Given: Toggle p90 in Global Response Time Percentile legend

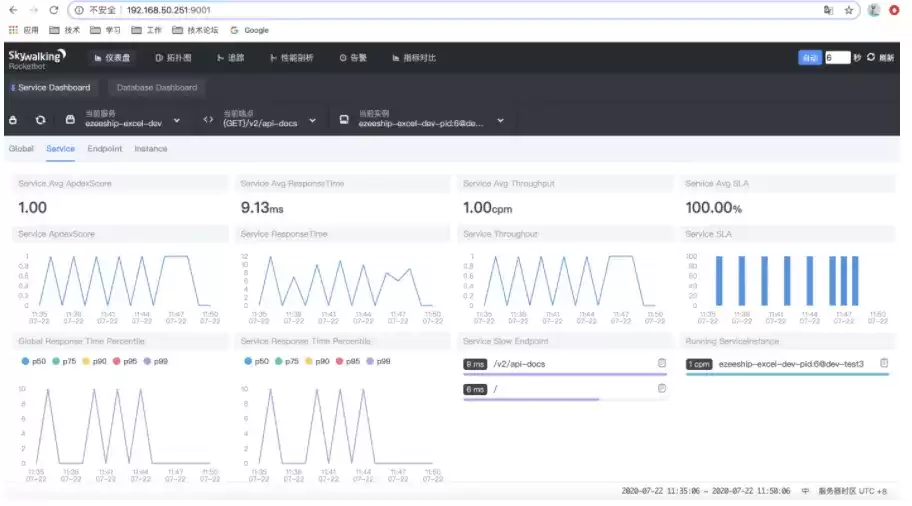Looking at the screenshot, I should pyautogui.click(x=94, y=361).
